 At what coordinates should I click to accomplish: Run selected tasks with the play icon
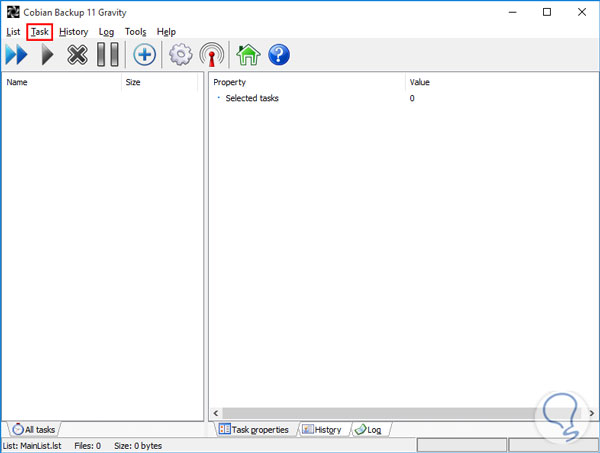pos(47,55)
